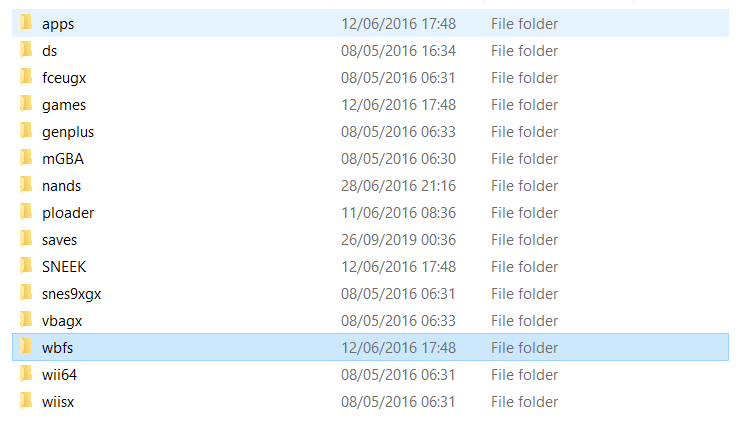Select the wbfs folder icon
This screenshot has width=742, height=438.
(26, 347)
